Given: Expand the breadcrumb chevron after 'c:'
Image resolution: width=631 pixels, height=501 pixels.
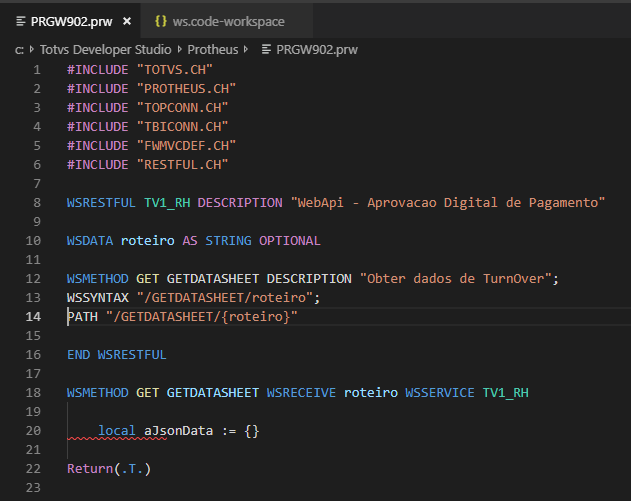Looking at the screenshot, I should (x=31, y=49).
